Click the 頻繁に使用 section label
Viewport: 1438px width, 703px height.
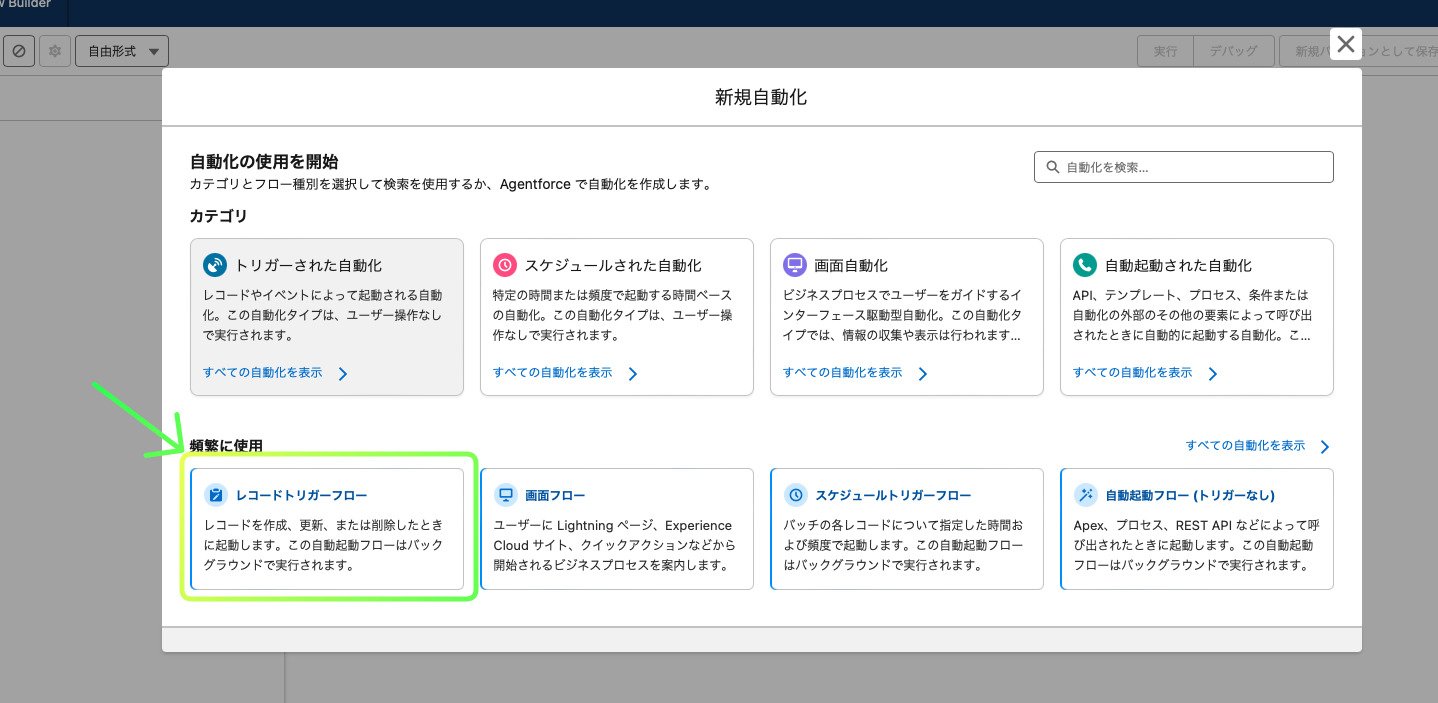(226, 445)
